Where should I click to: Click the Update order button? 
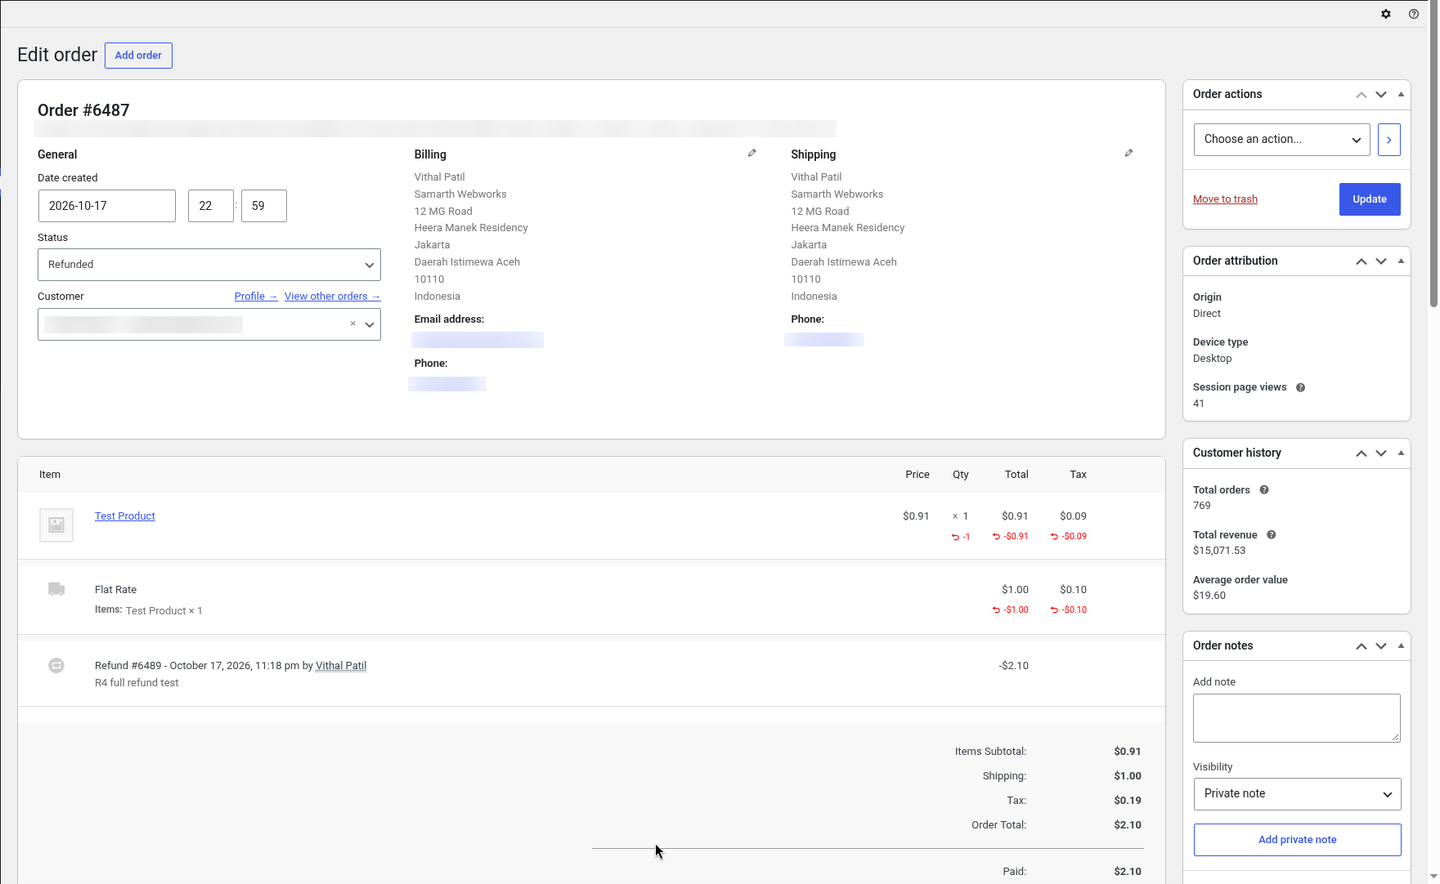(1370, 199)
